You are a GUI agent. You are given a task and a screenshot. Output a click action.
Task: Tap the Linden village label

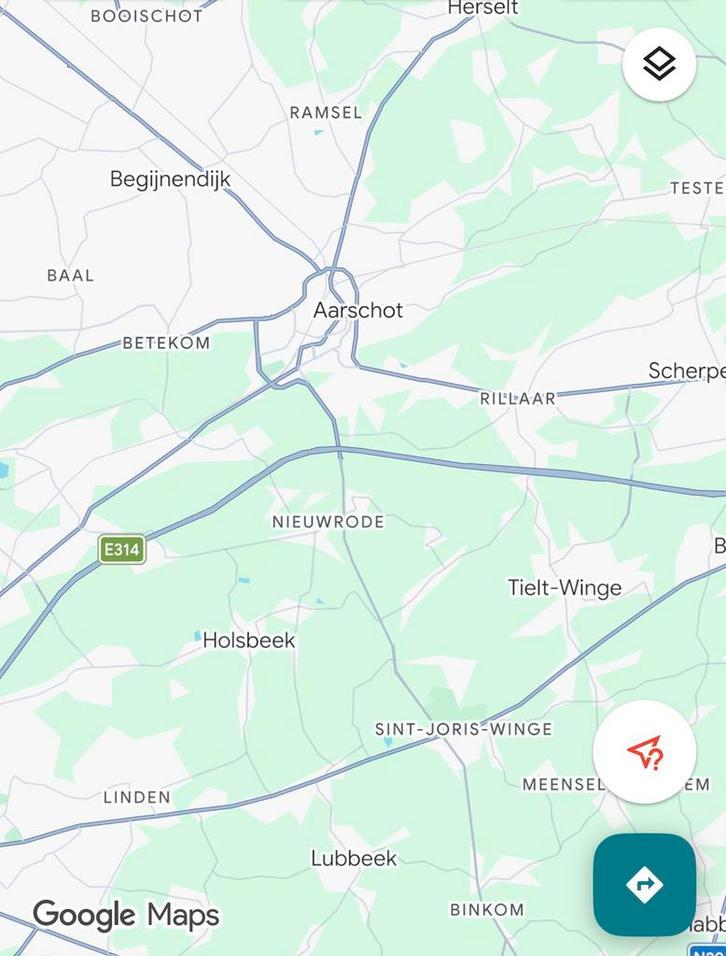tap(137, 797)
